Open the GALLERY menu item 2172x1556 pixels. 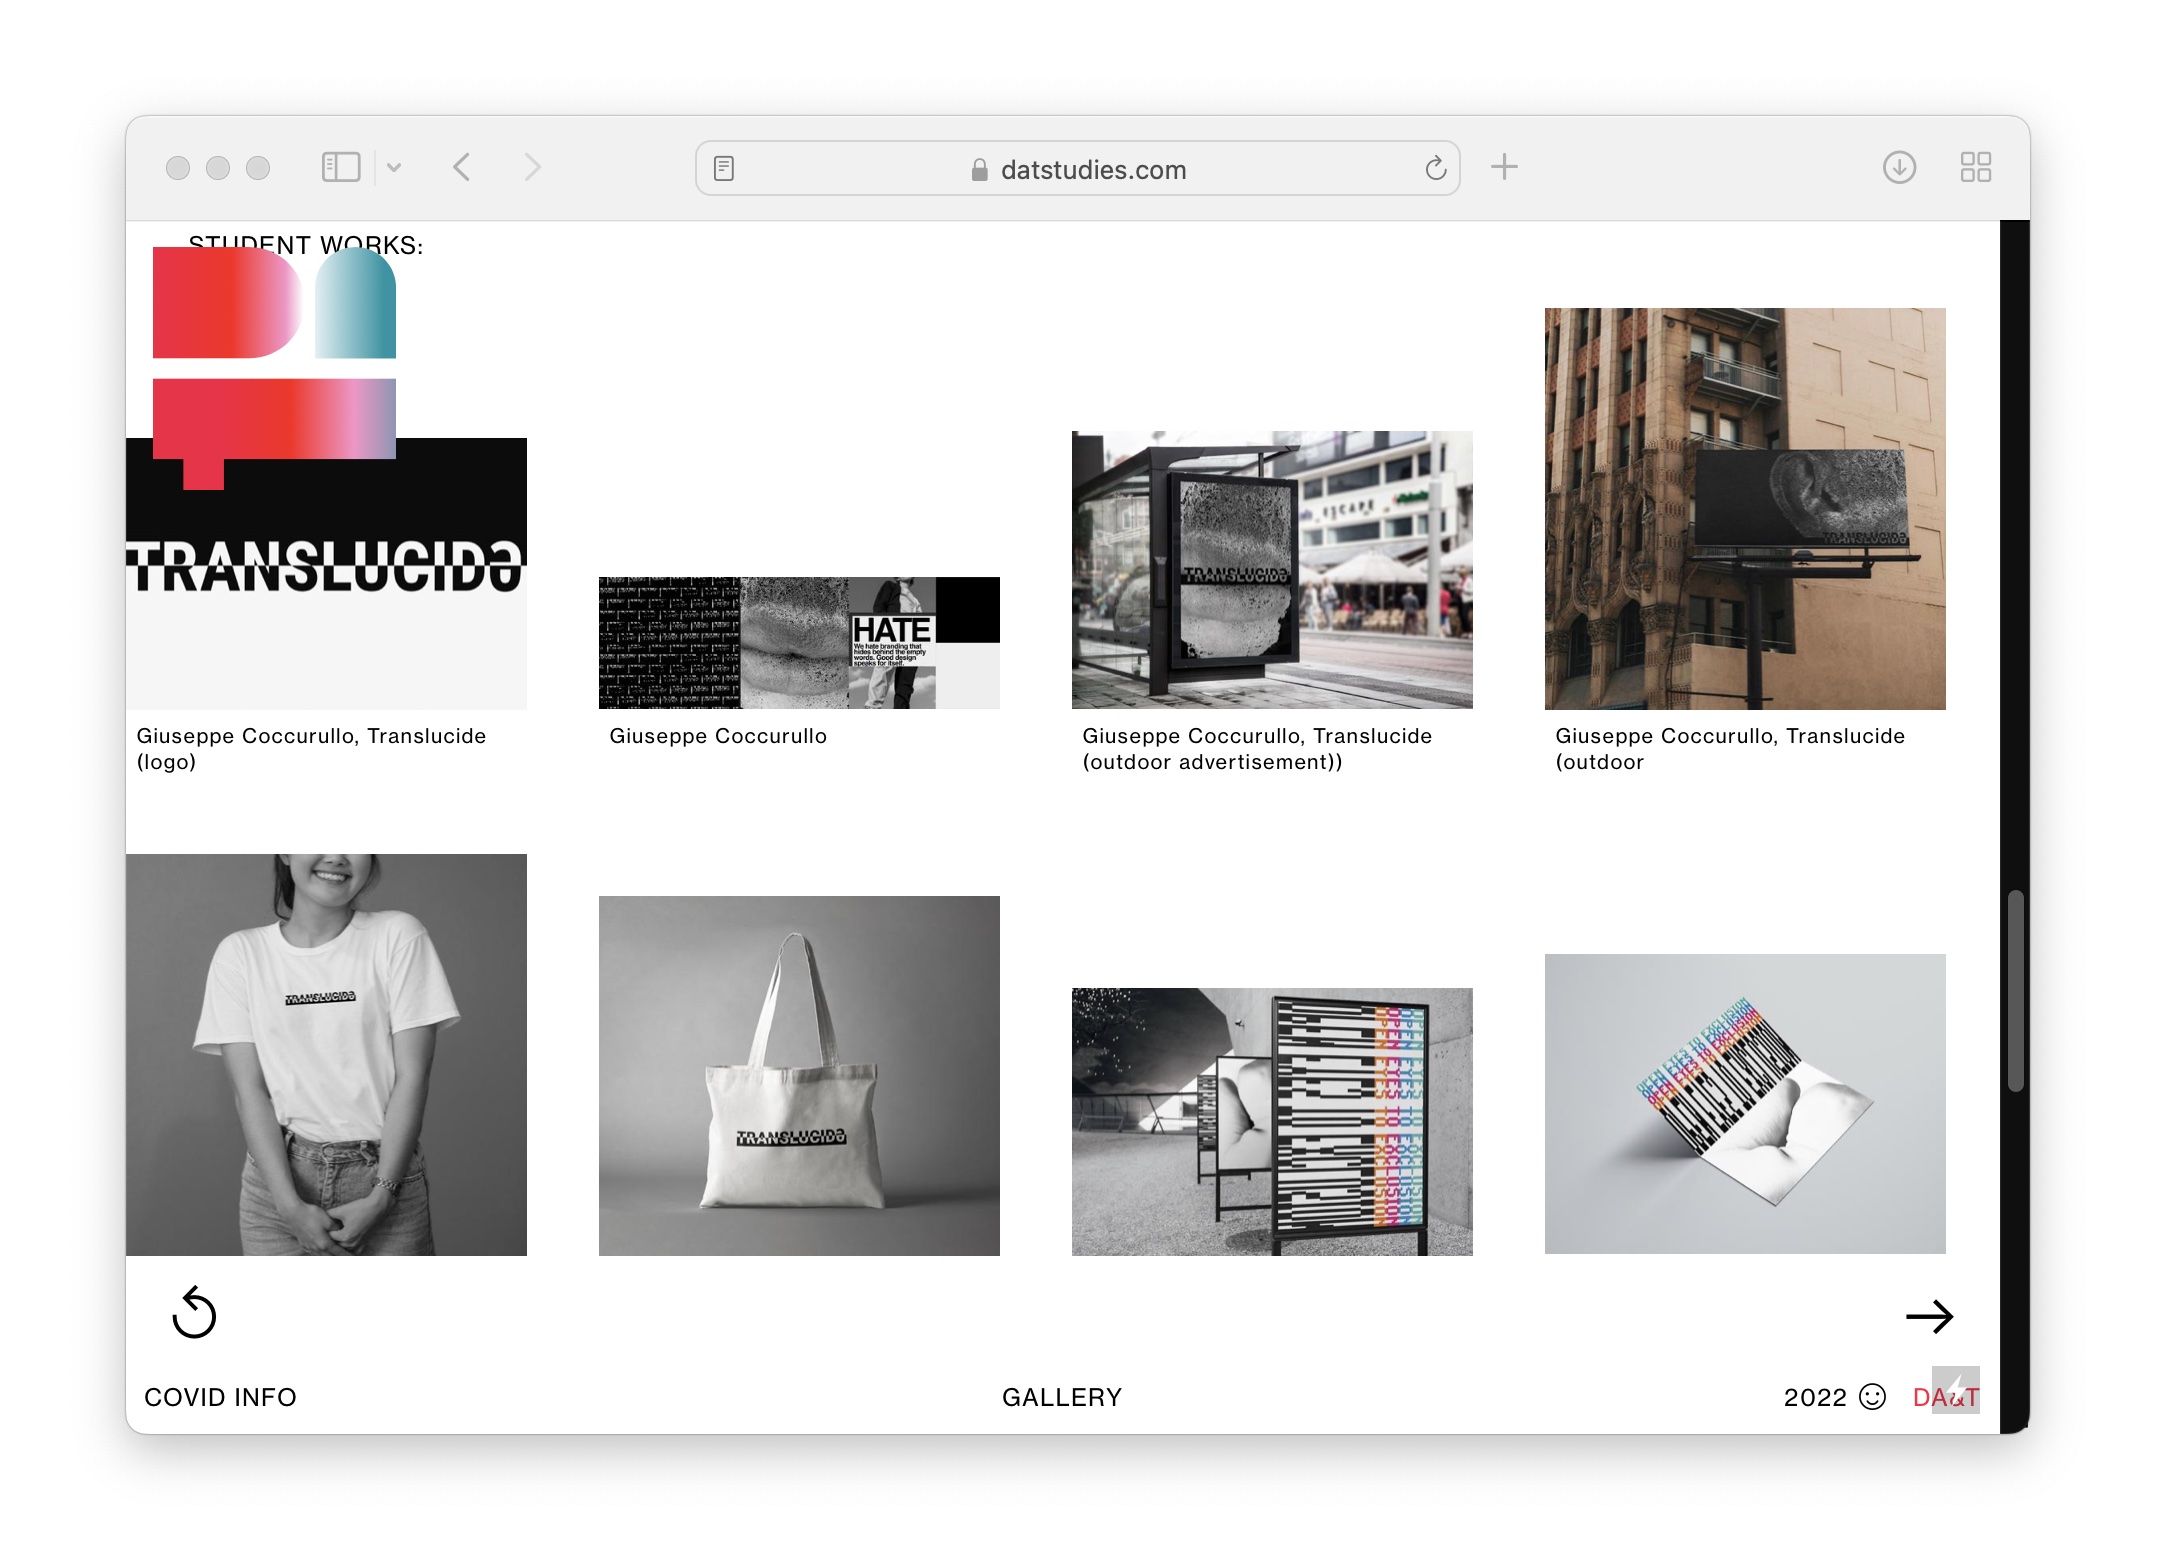point(1061,1397)
